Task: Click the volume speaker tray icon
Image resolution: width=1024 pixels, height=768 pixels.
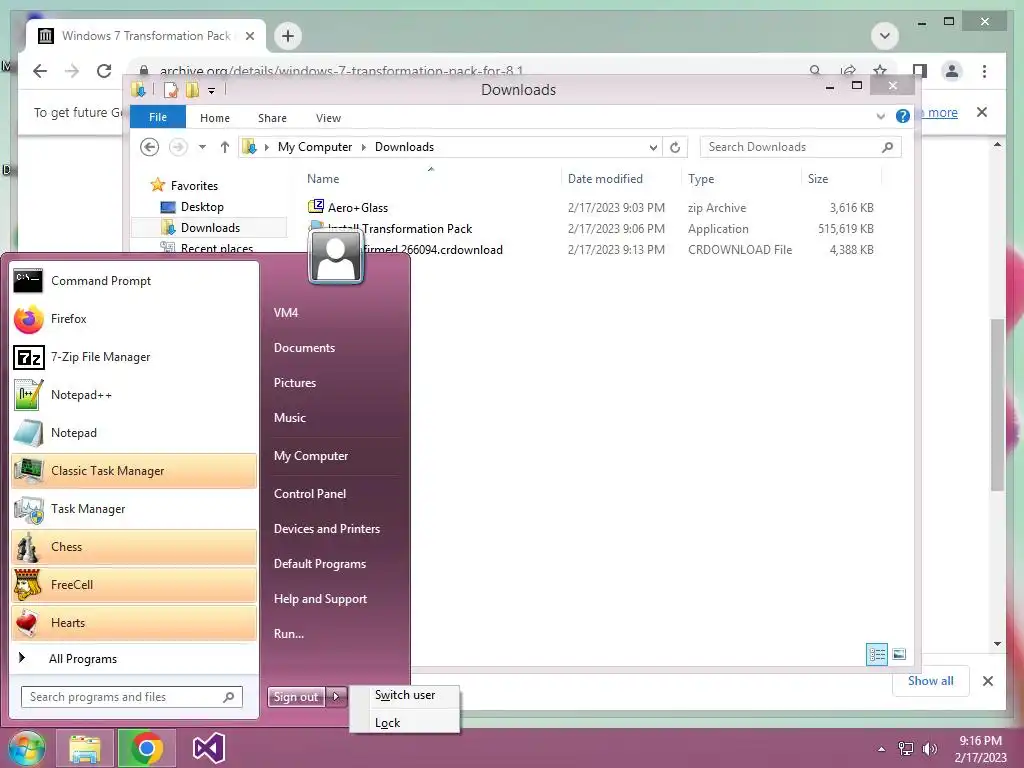Action: 929,749
